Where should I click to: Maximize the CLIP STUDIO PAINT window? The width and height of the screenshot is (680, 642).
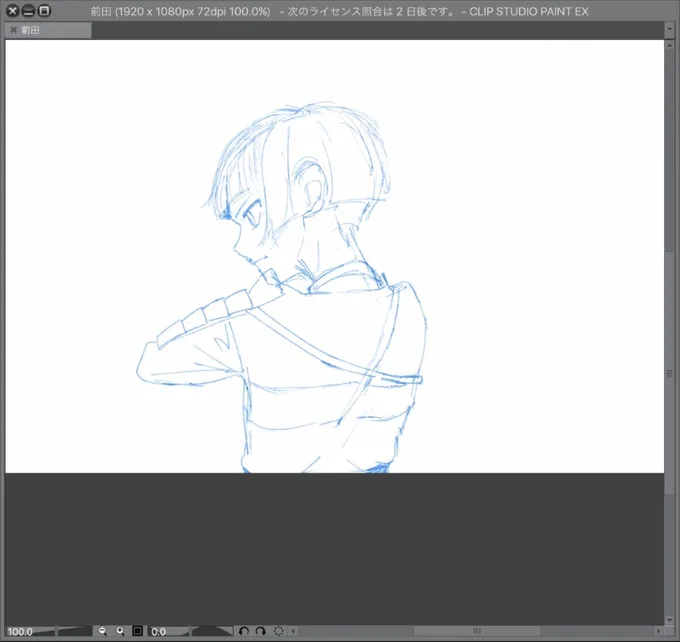[44, 10]
